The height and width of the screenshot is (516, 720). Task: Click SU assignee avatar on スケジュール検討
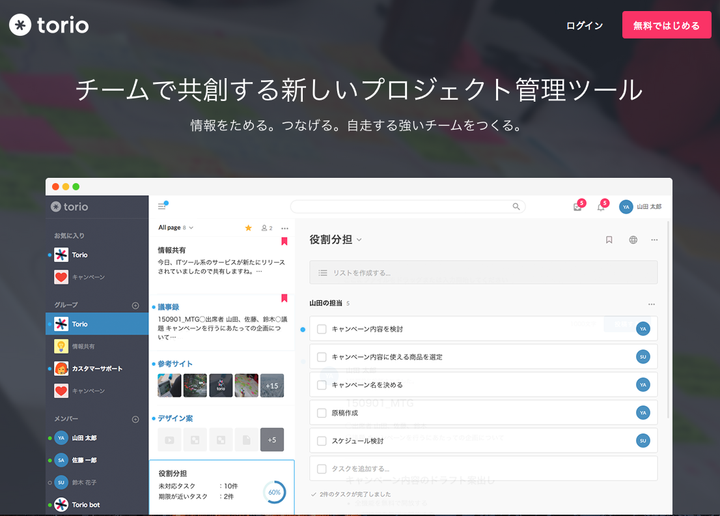(x=643, y=441)
